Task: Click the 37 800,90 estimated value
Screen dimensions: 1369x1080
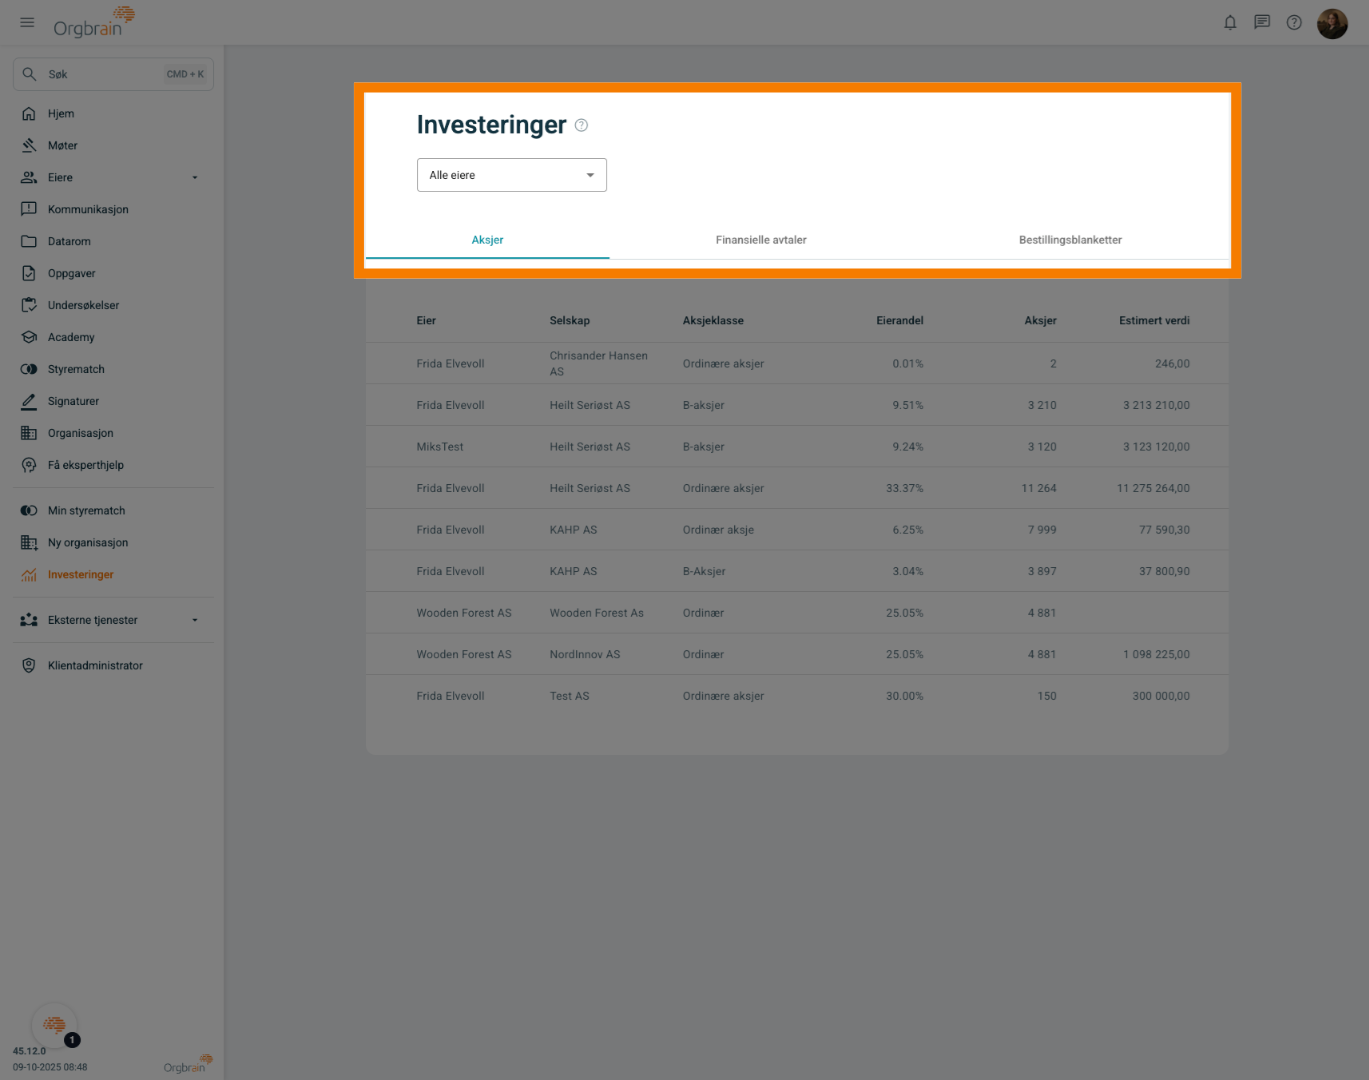Action: tap(1164, 572)
